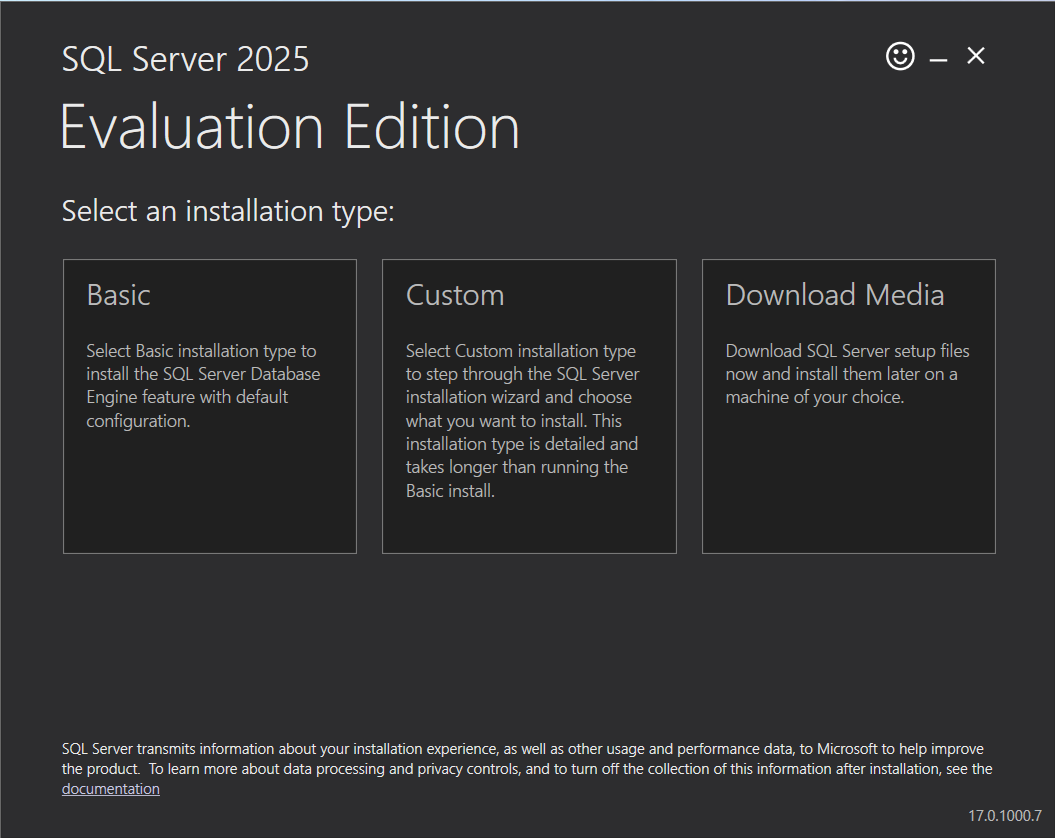The height and width of the screenshot is (838, 1055).
Task: Close the SQL Server installer
Action: click(x=975, y=56)
